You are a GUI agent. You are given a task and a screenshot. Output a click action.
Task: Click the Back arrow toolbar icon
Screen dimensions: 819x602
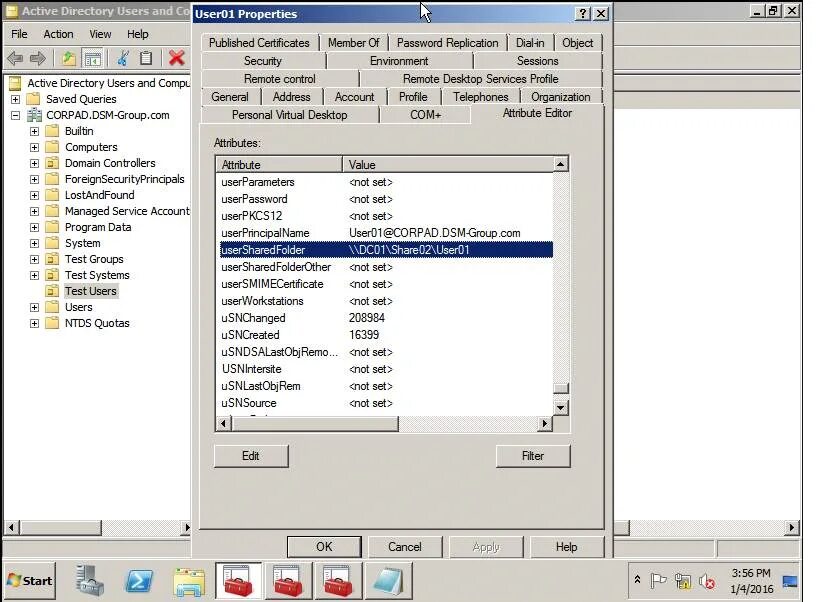(15, 58)
